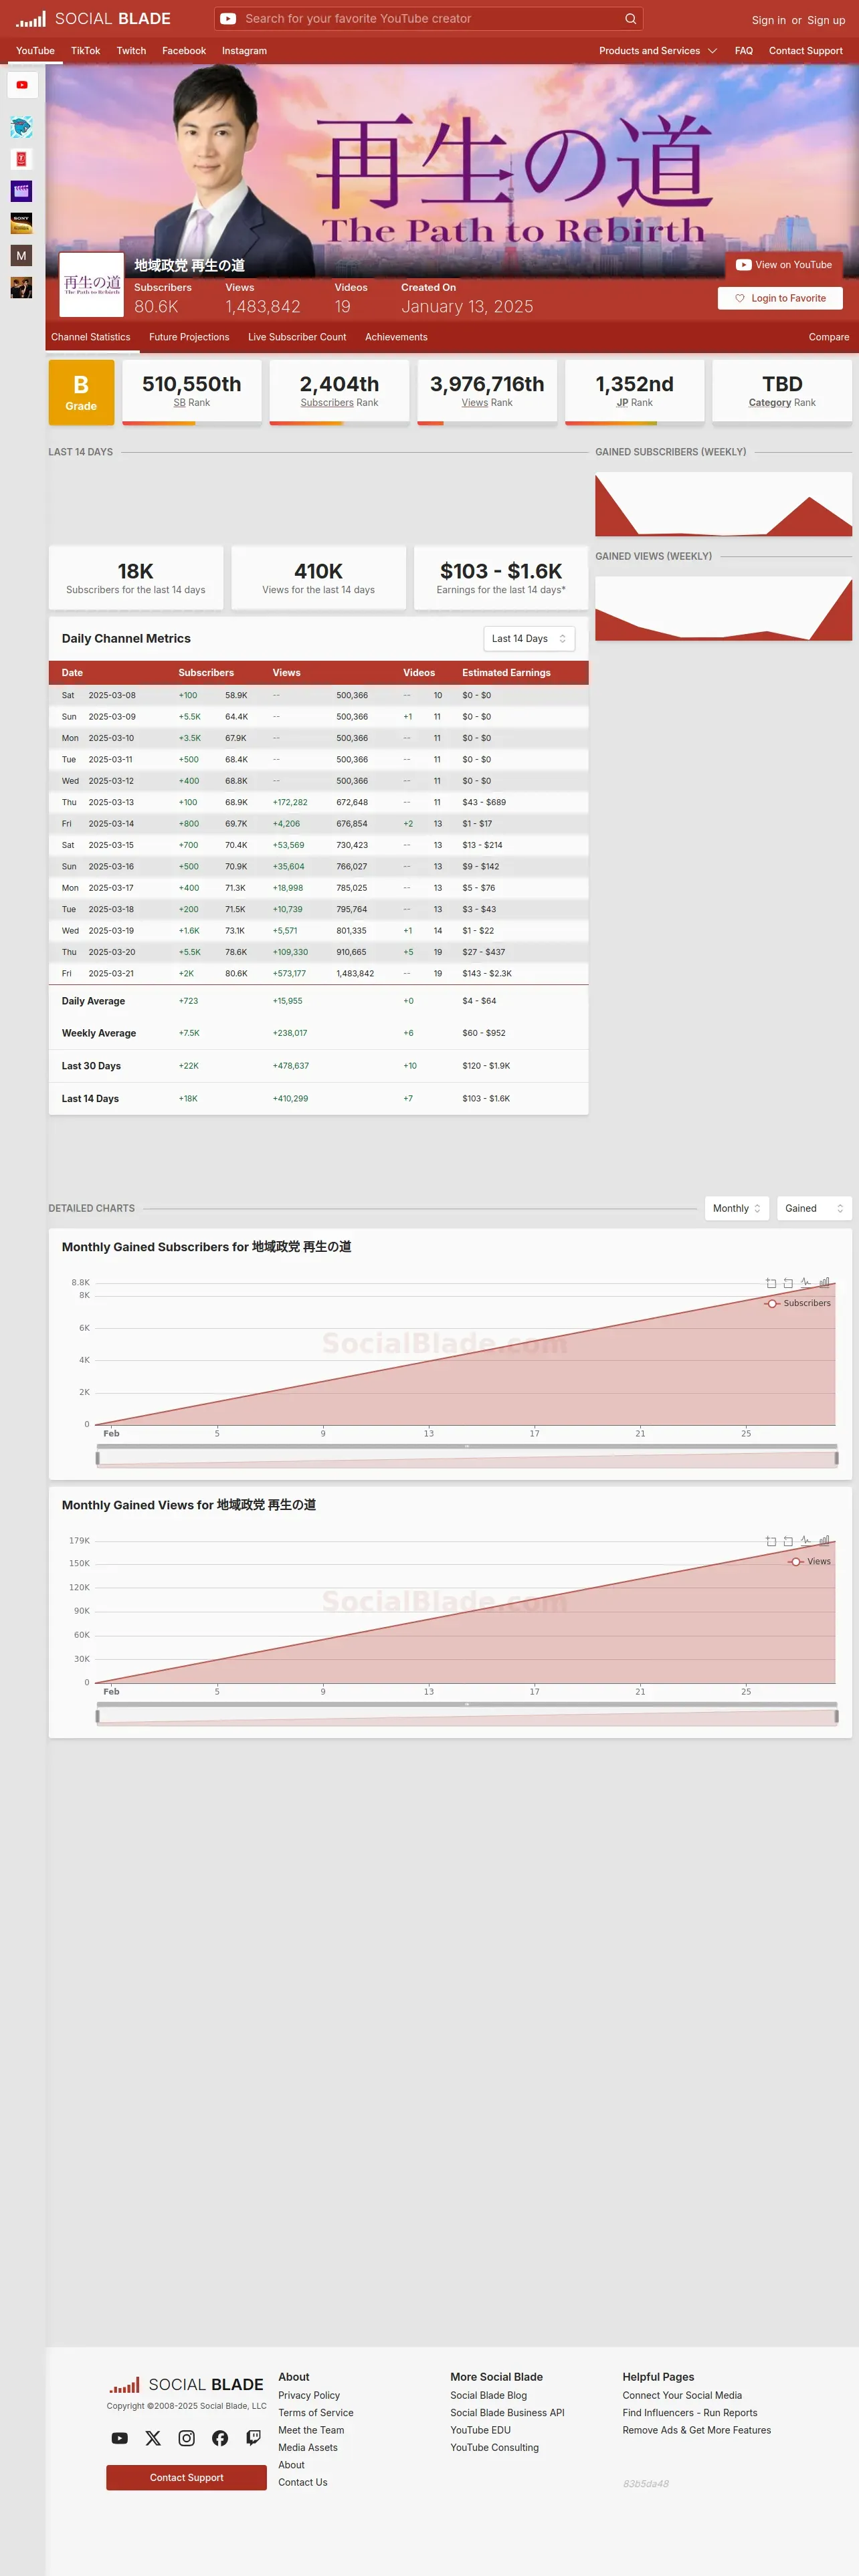Open Sony channel thumbnail in sidebar
Screen dimensions: 859x2576
[x=21, y=223]
